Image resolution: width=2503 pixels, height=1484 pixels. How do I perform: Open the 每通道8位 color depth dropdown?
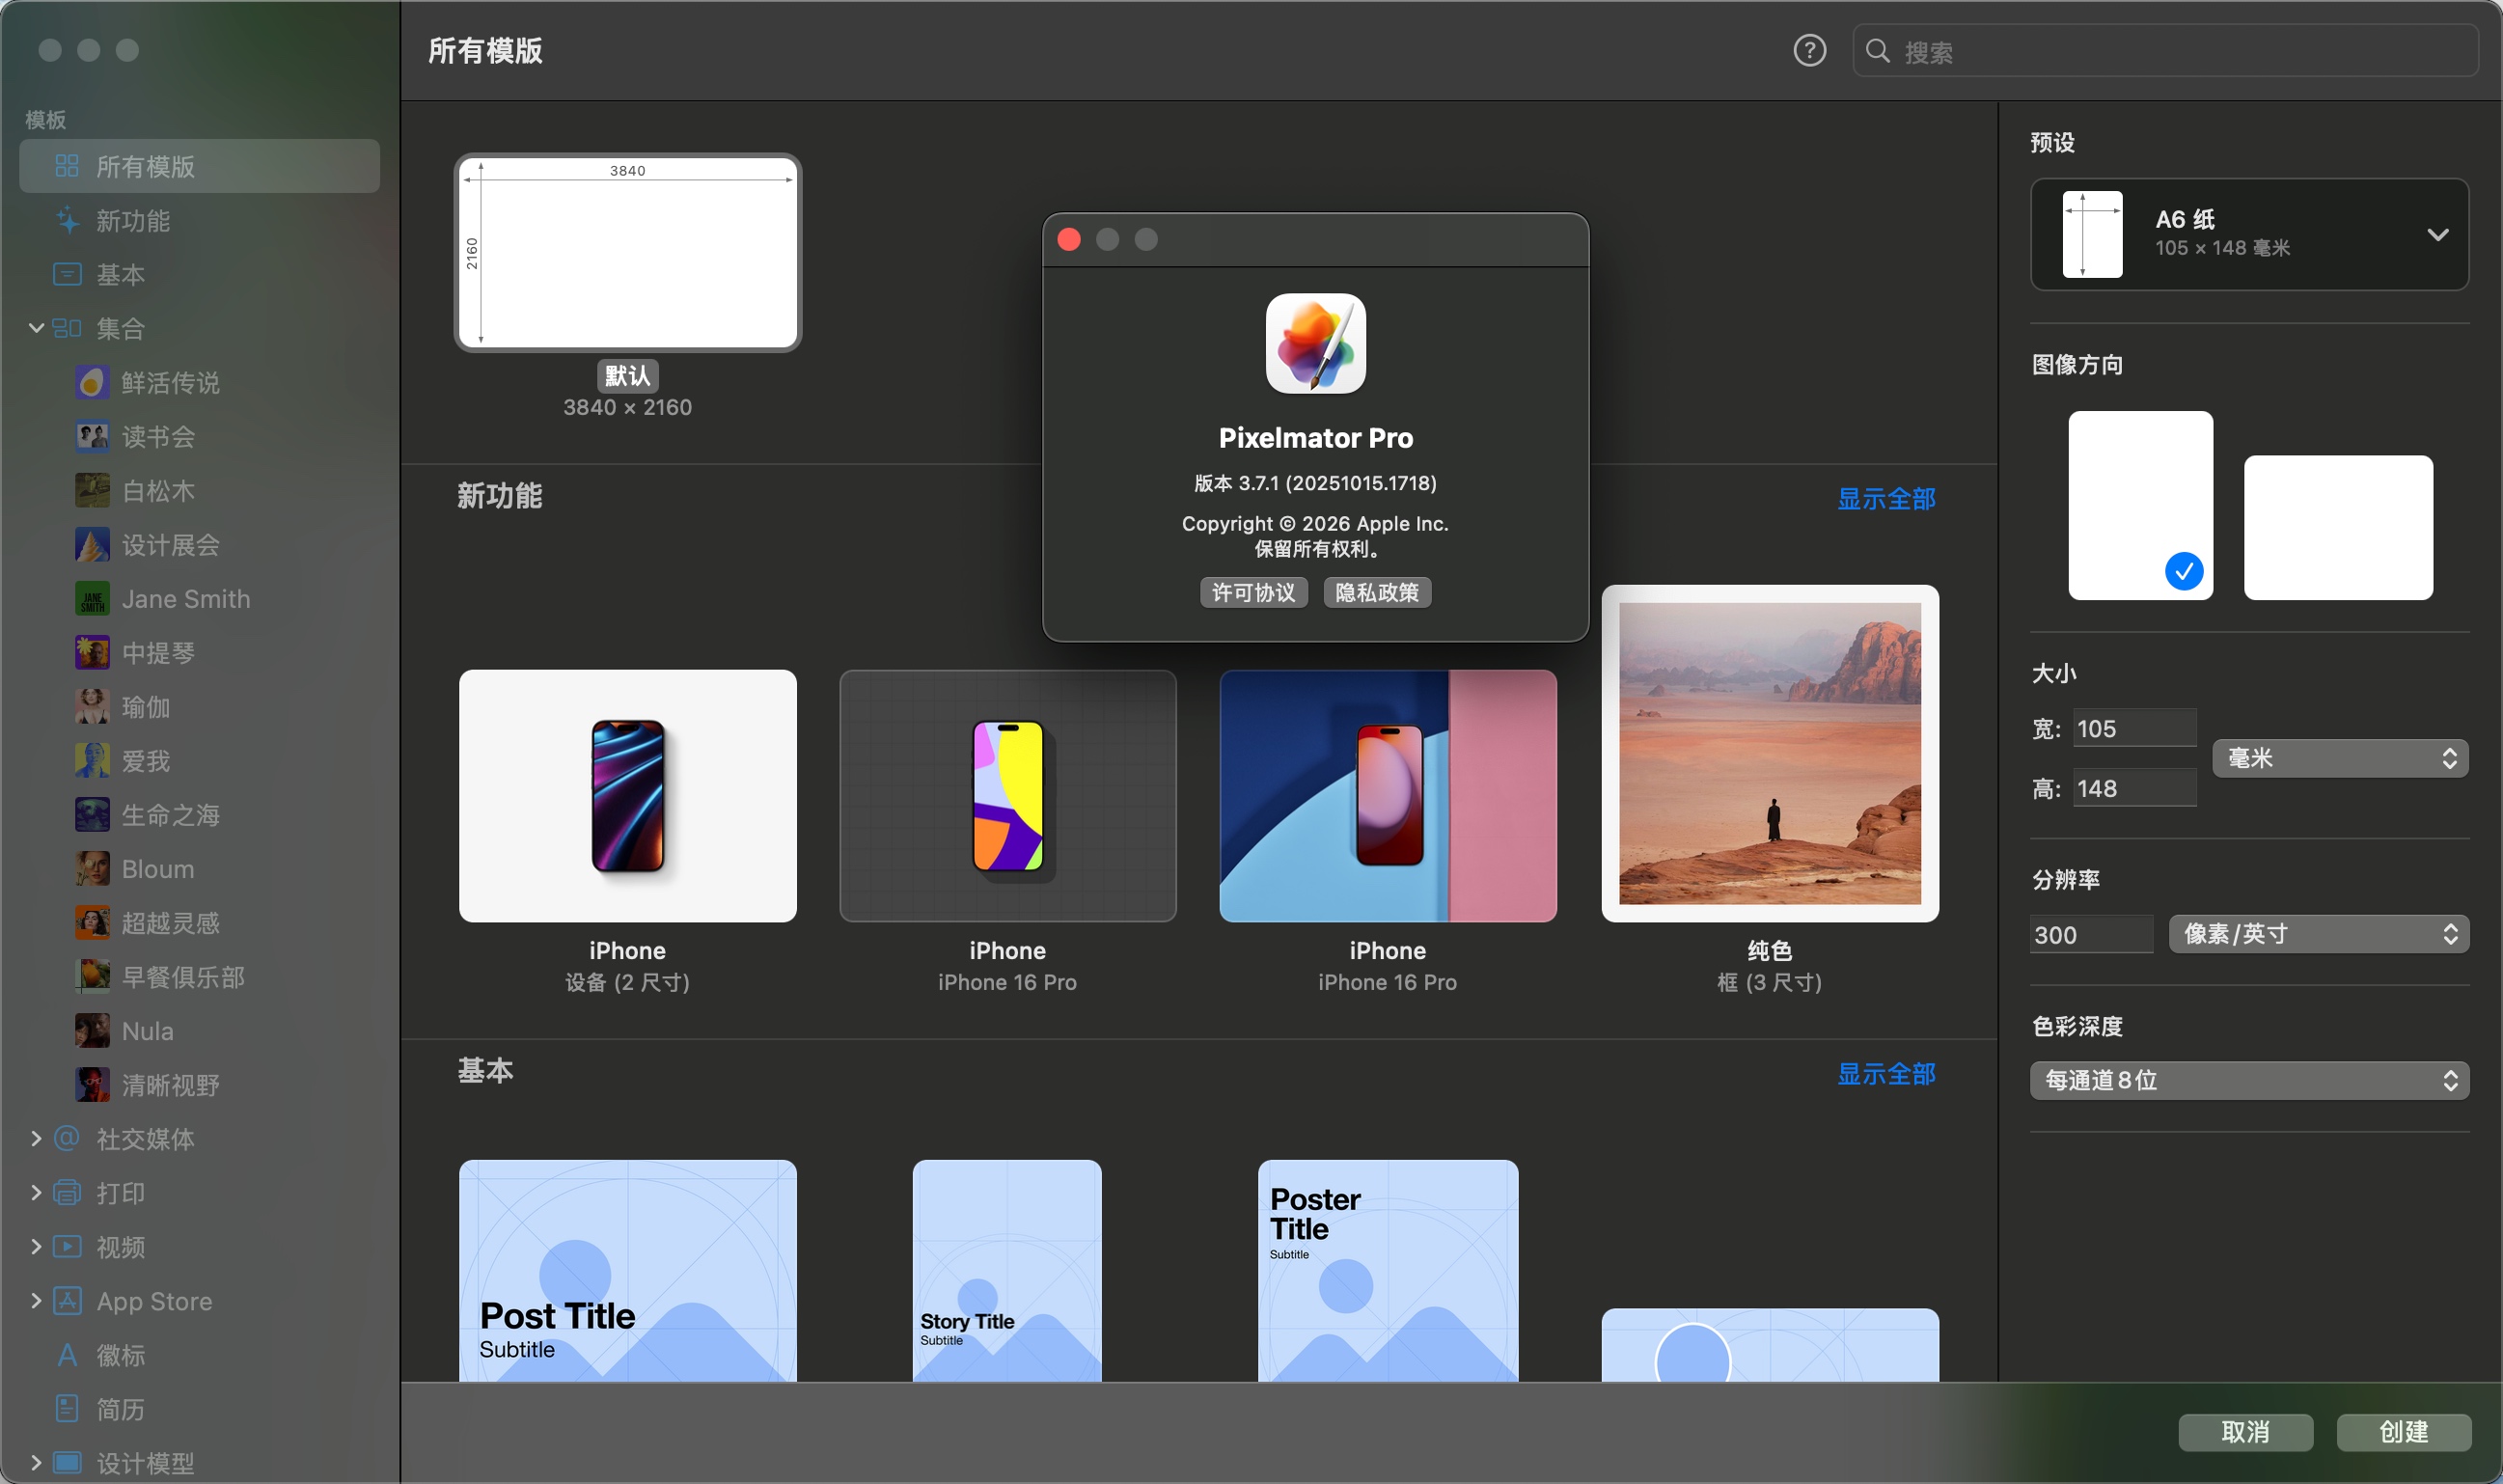click(2248, 1080)
